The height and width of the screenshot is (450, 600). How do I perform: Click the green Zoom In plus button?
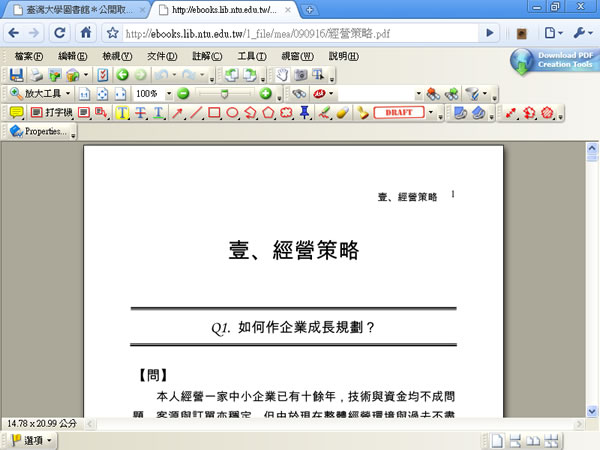tap(266, 93)
